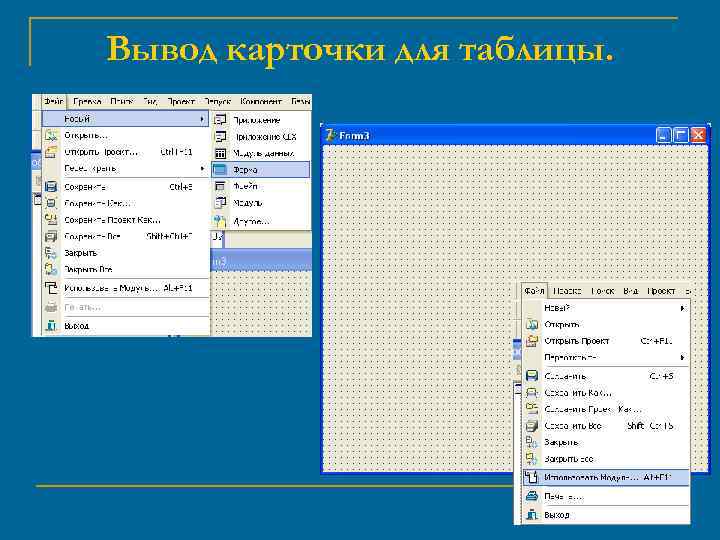Open Правка in the left menu bar
The width and height of the screenshot is (720, 540).
tap(87, 101)
